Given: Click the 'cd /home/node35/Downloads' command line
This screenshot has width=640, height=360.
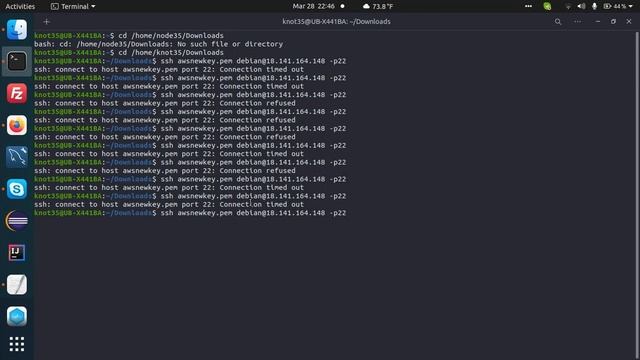Looking at the screenshot, I should 171,36.
